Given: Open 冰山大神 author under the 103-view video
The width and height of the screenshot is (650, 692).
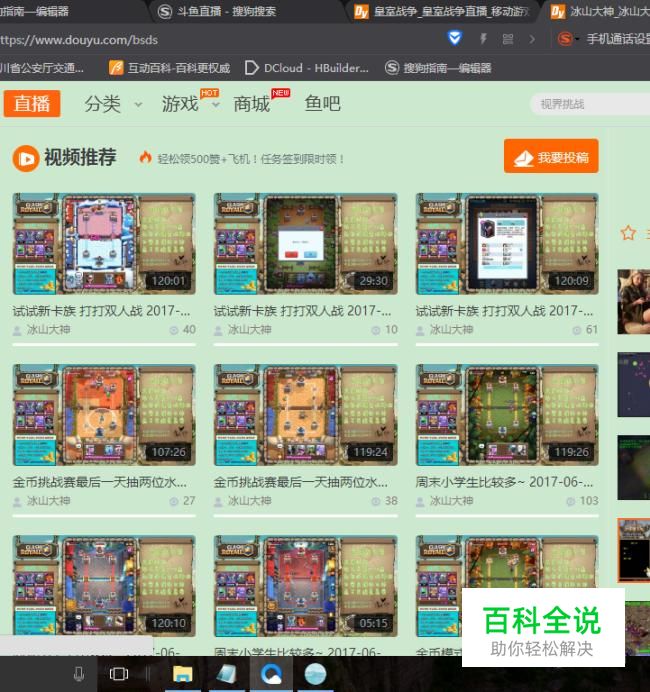Looking at the screenshot, I should 451,501.
